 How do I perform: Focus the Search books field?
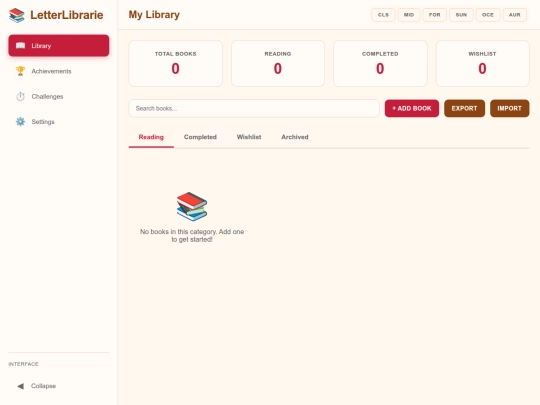point(254,108)
